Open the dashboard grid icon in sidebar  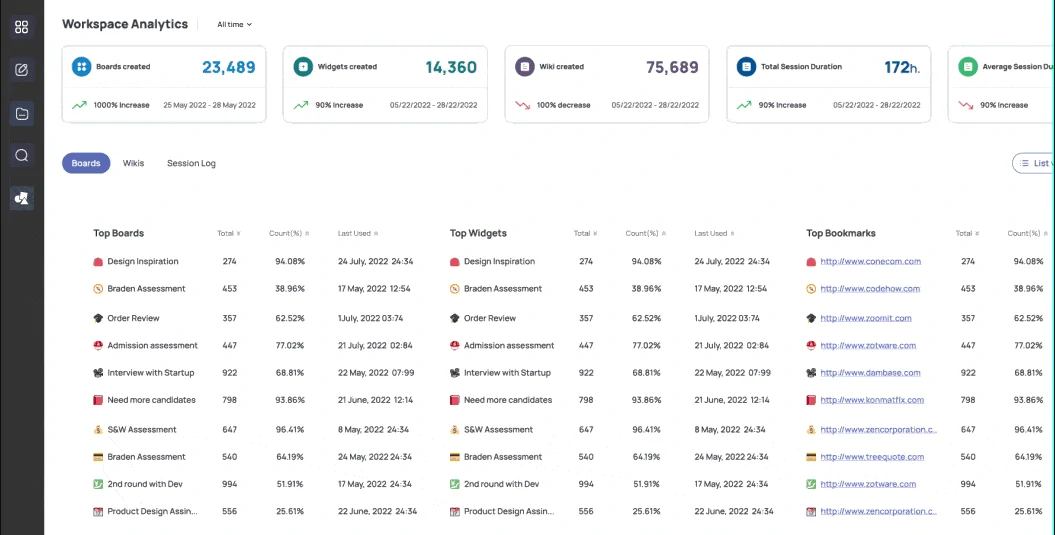22,27
